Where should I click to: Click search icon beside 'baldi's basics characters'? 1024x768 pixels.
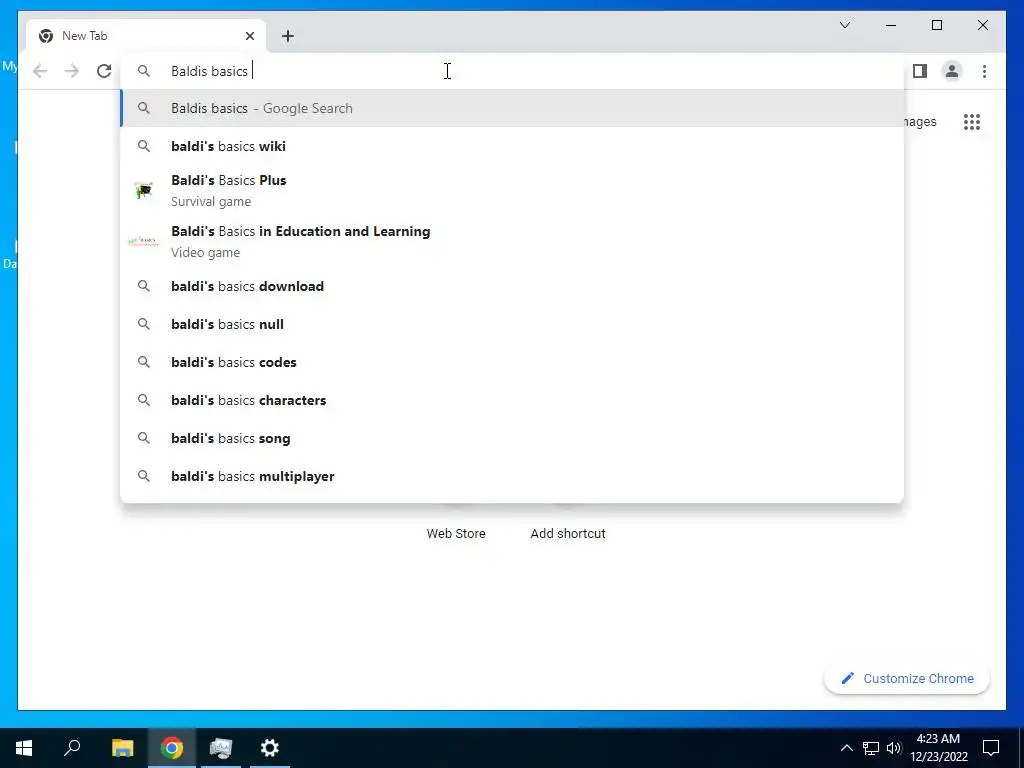point(144,400)
